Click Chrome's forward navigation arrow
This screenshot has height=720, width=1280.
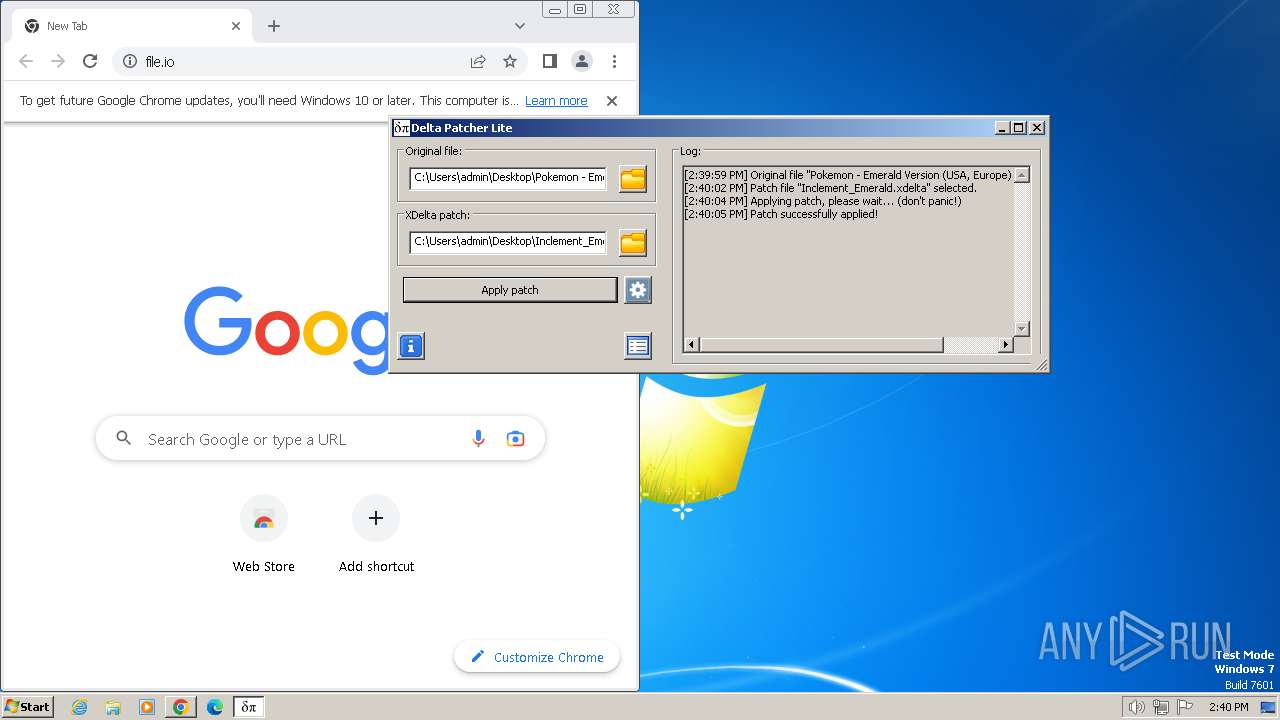58,61
